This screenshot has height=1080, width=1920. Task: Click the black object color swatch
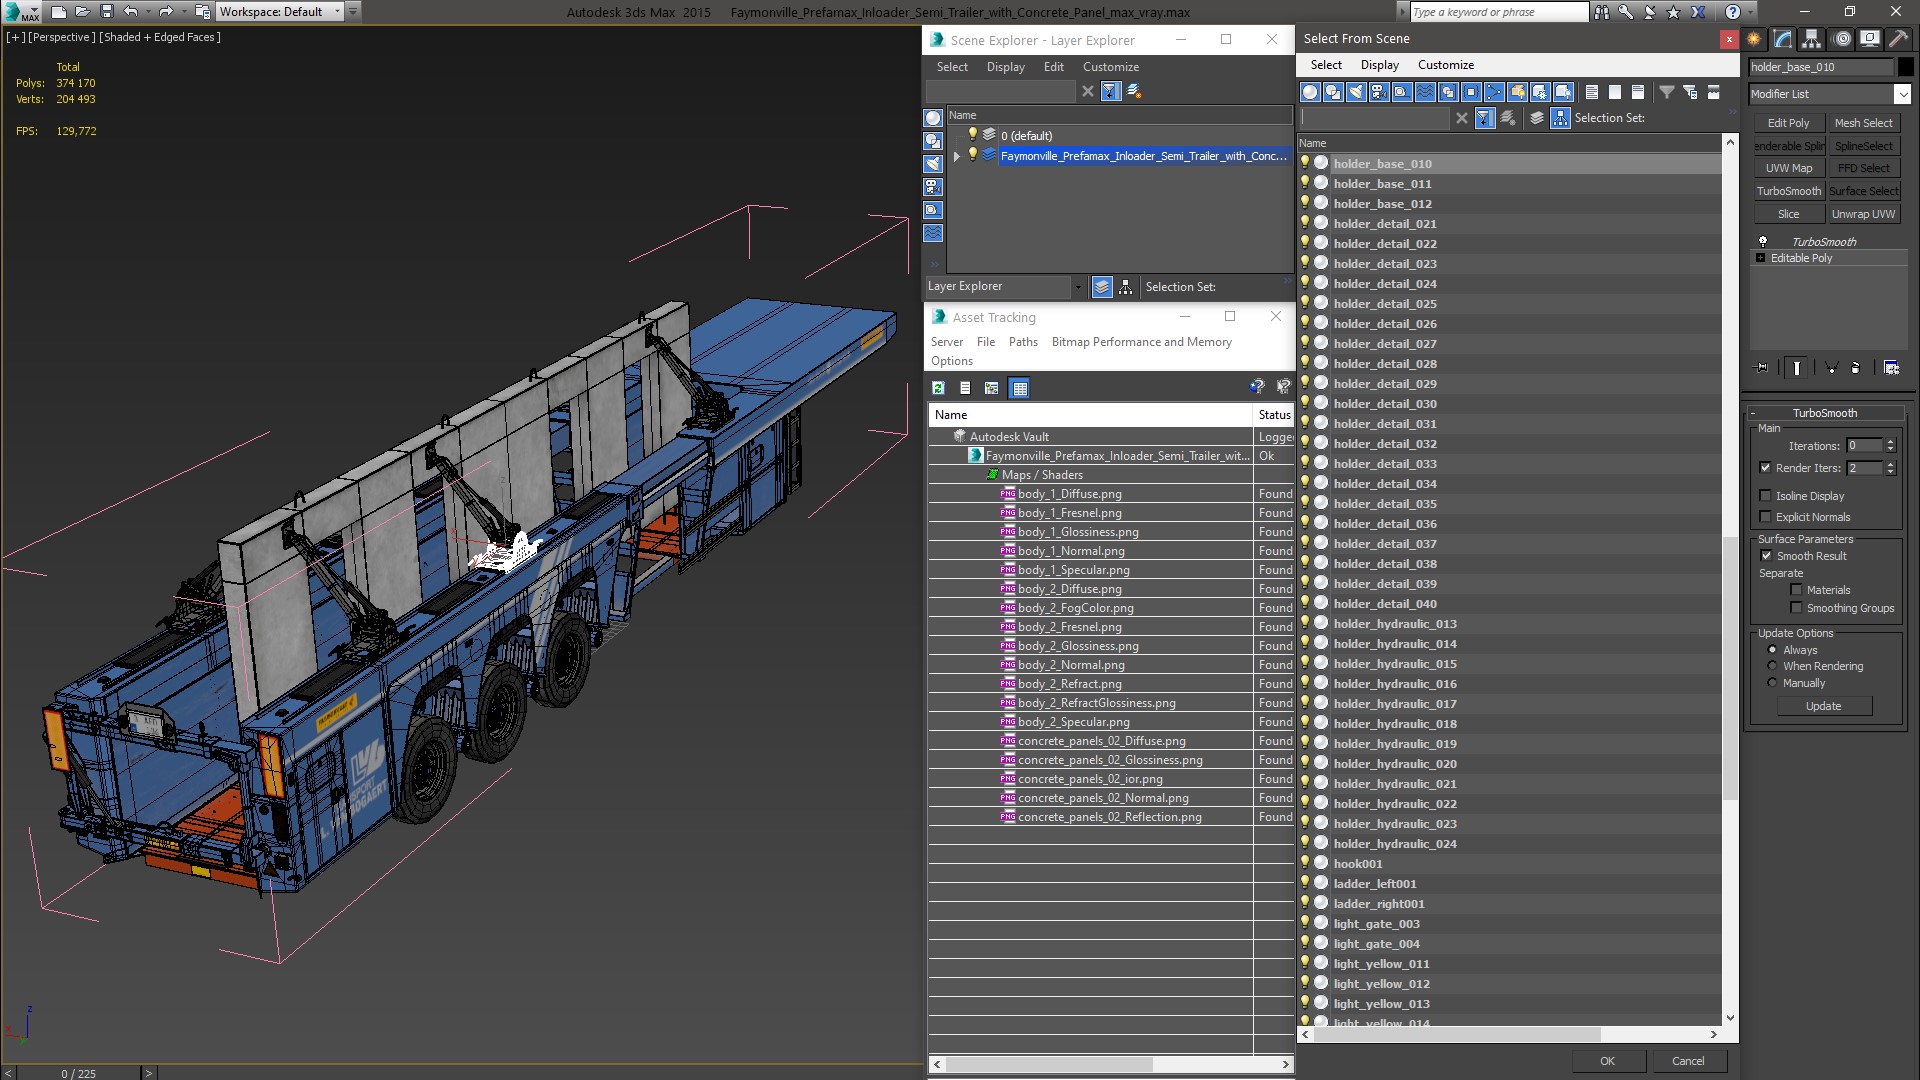click(1906, 67)
